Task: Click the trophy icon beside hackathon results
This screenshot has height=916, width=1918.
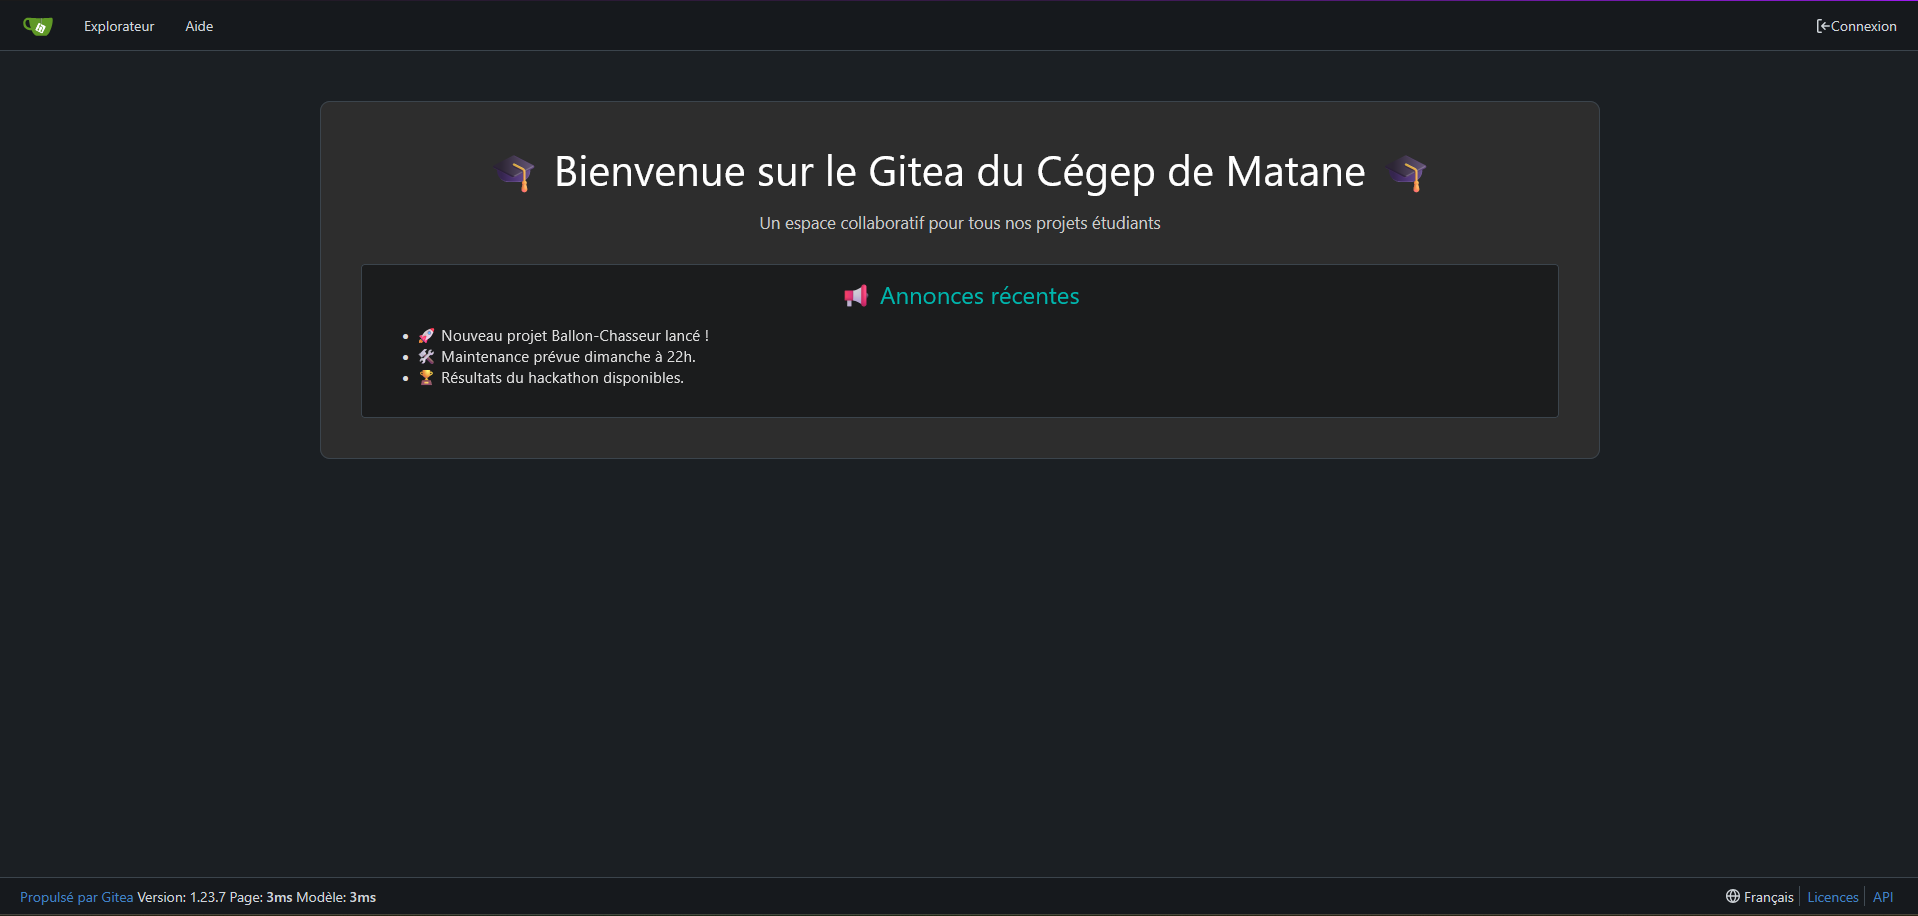Action: [x=426, y=378]
